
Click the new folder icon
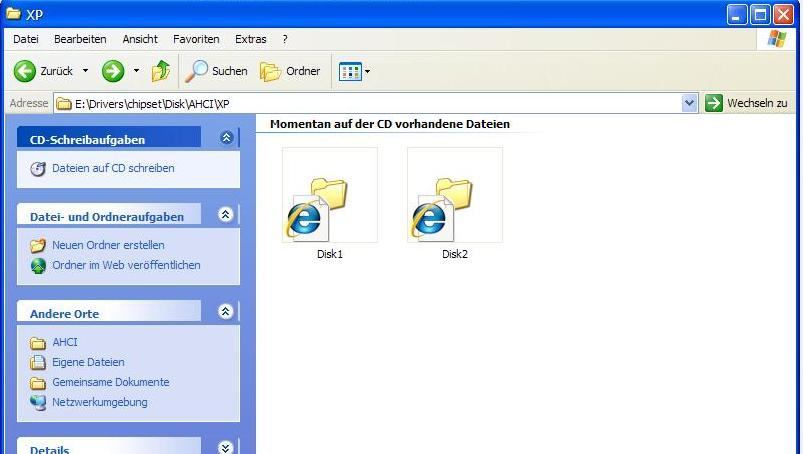click(37, 246)
